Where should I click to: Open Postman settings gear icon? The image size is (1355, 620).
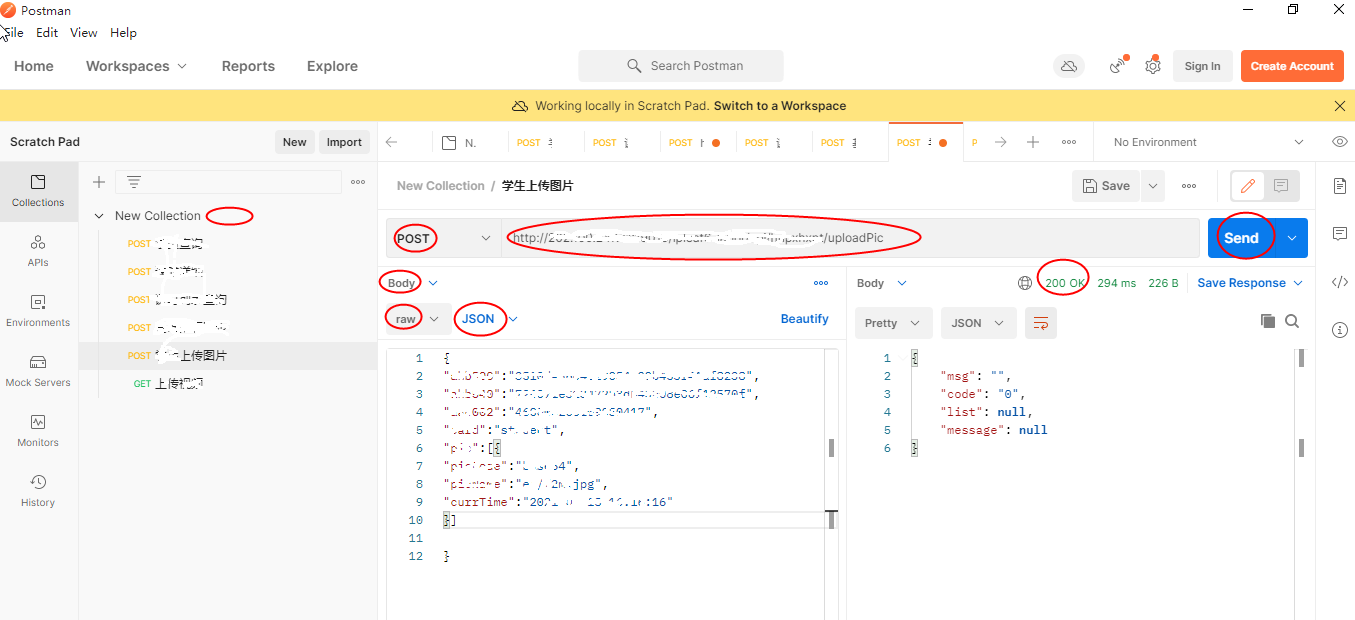pyautogui.click(x=1153, y=66)
